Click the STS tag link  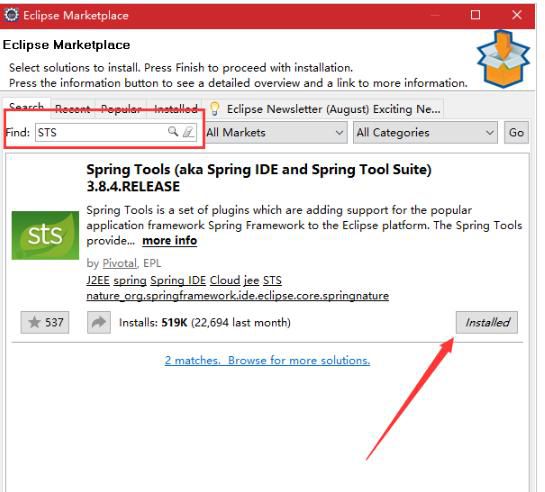(272, 280)
